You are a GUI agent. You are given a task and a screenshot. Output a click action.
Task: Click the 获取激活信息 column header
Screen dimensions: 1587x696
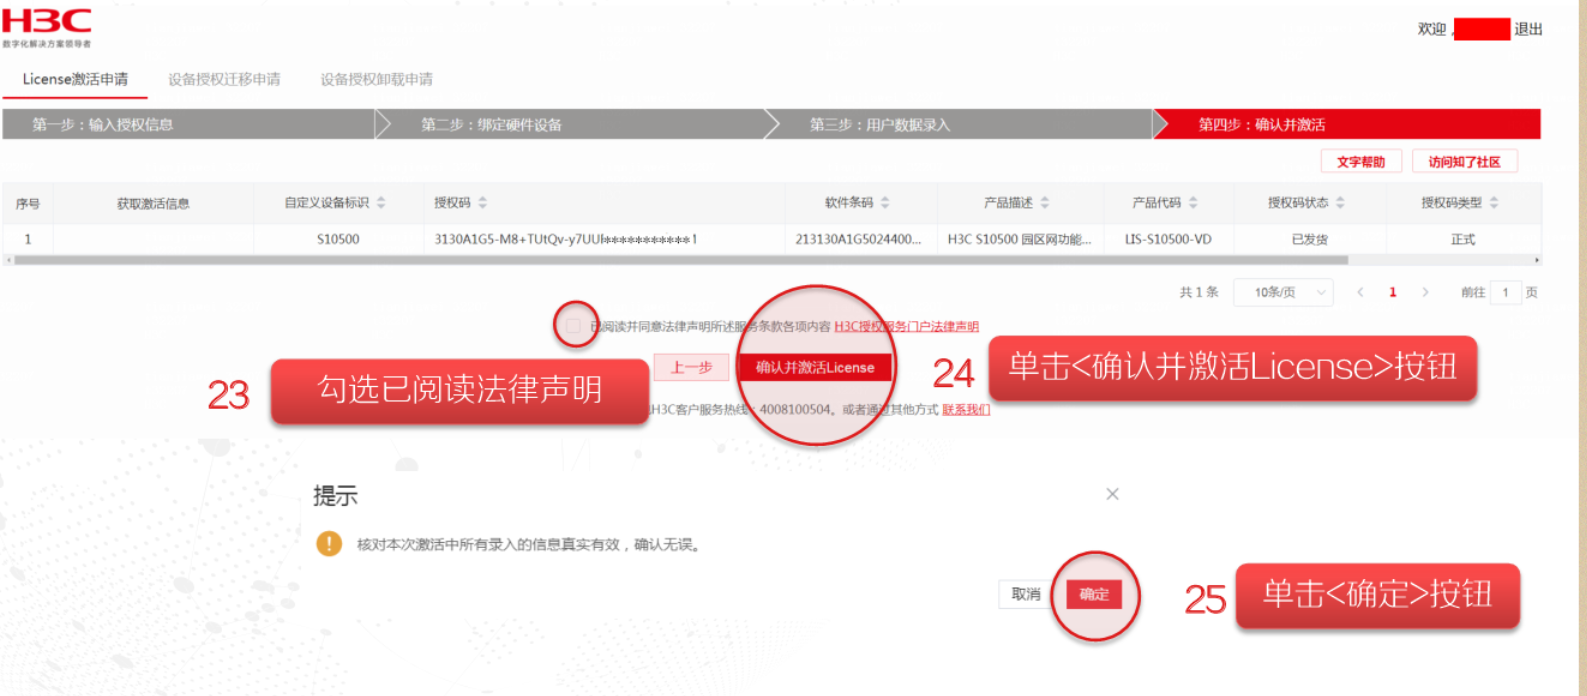153,203
